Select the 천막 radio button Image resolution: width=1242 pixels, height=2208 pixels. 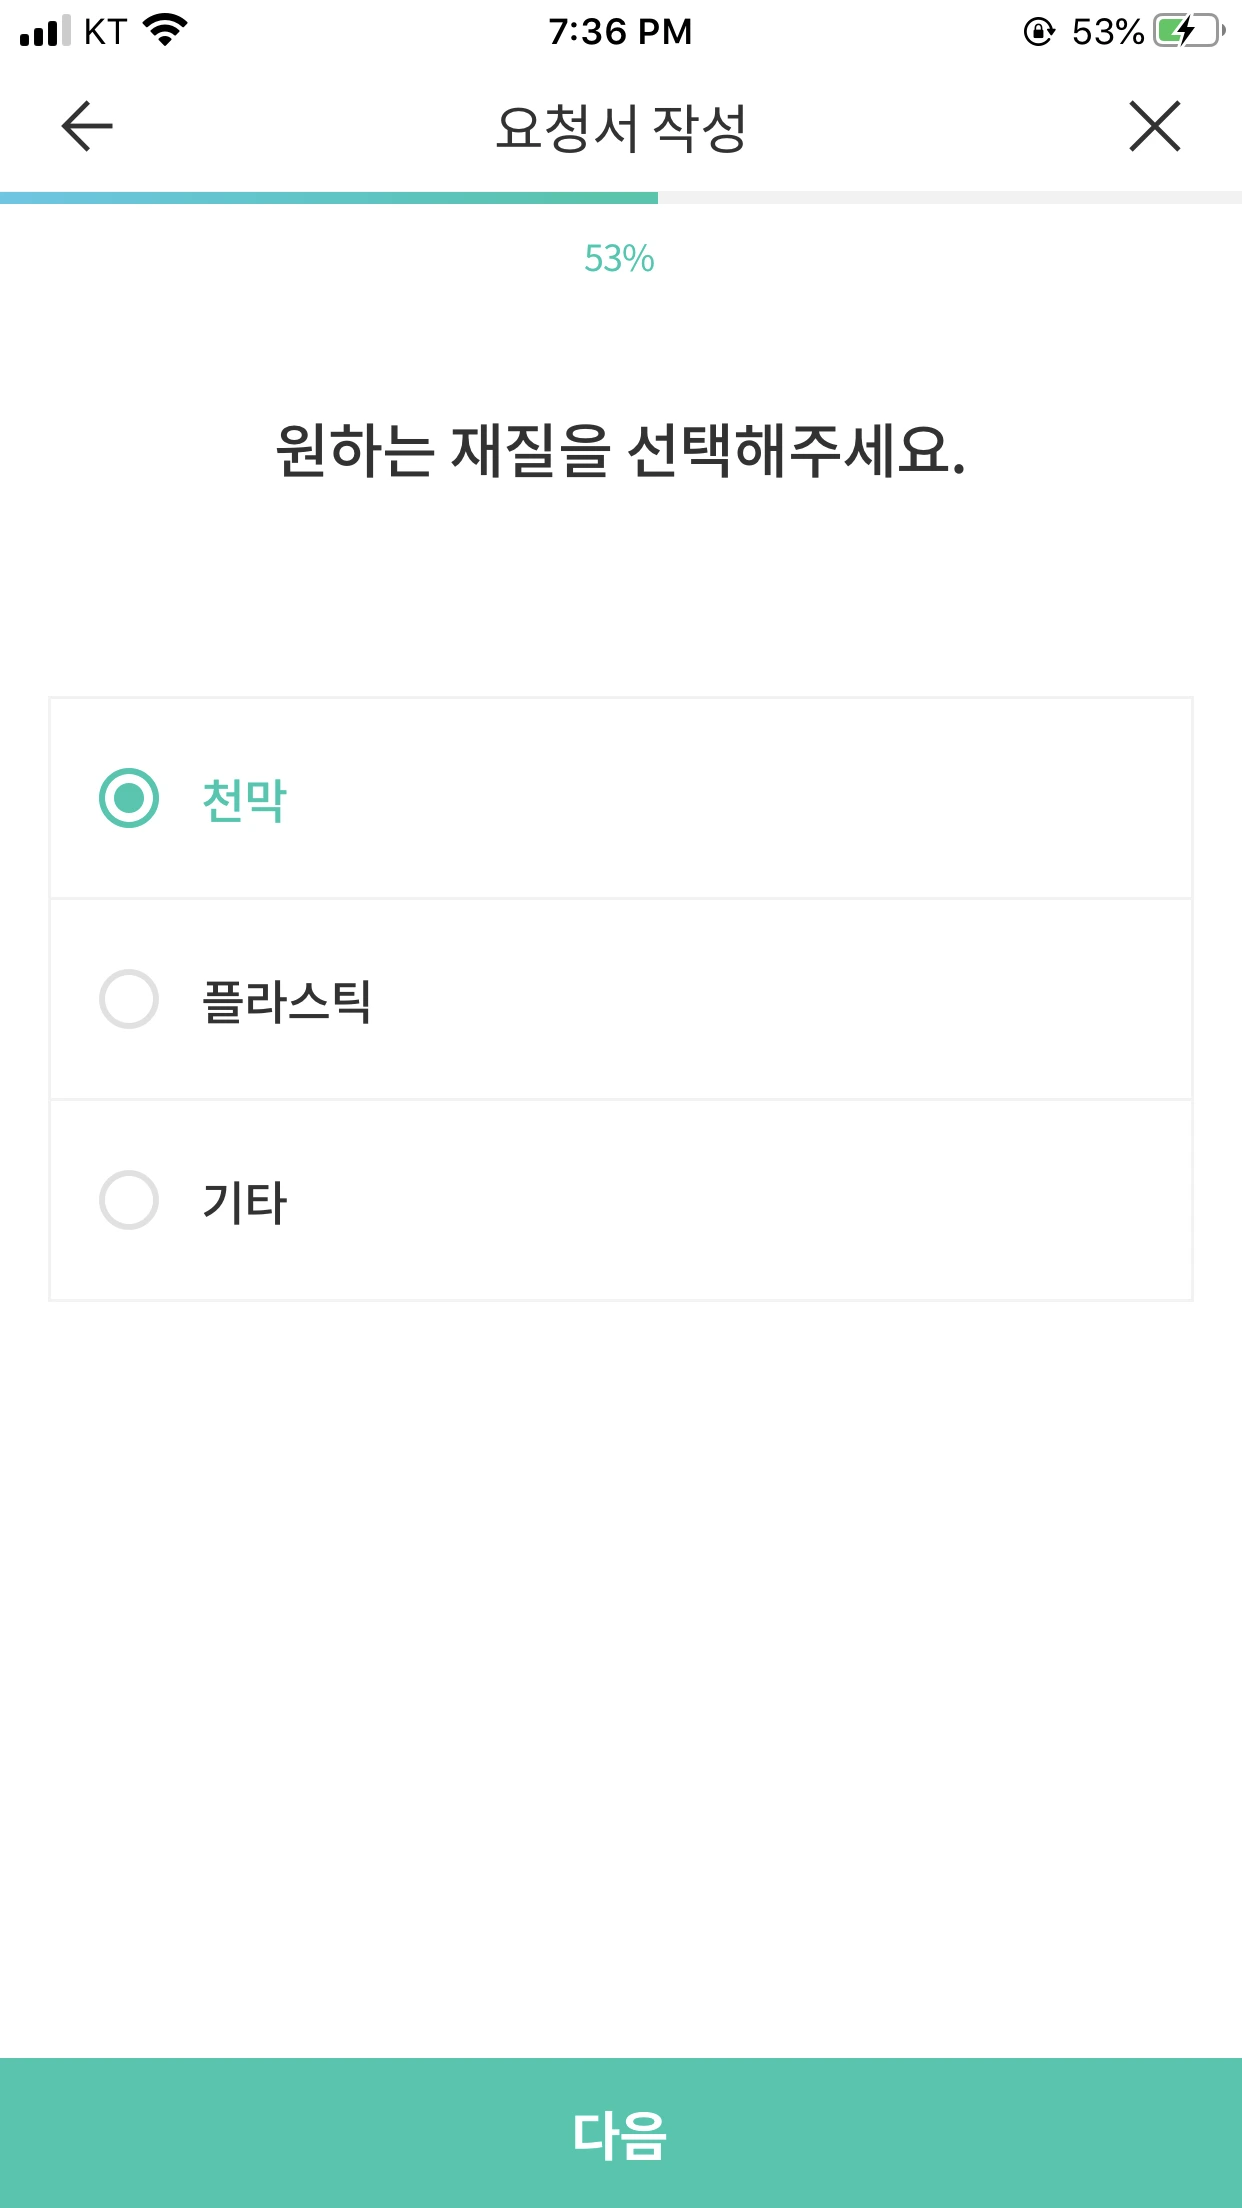(x=129, y=798)
